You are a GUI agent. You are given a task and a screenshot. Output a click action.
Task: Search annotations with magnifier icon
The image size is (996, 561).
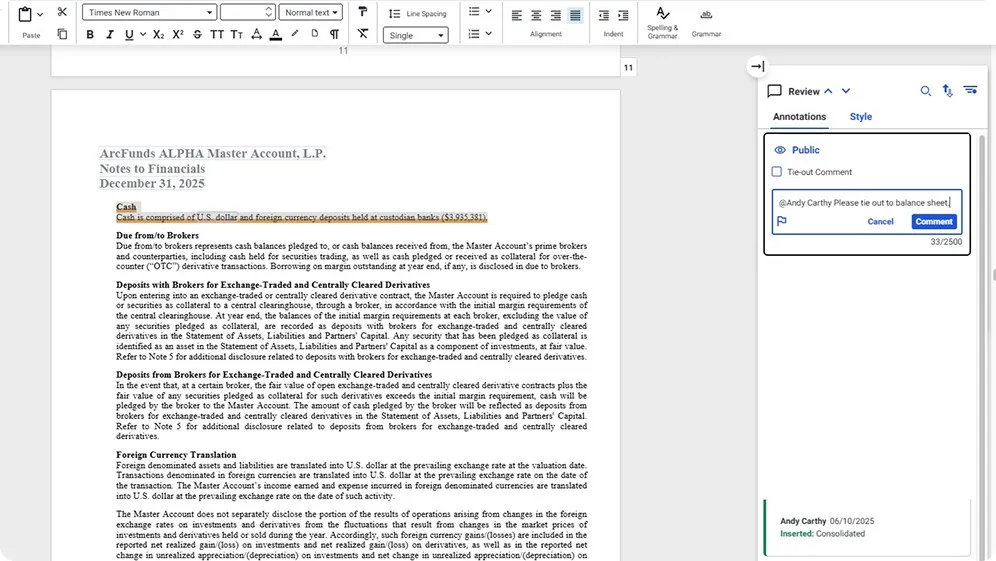(925, 91)
